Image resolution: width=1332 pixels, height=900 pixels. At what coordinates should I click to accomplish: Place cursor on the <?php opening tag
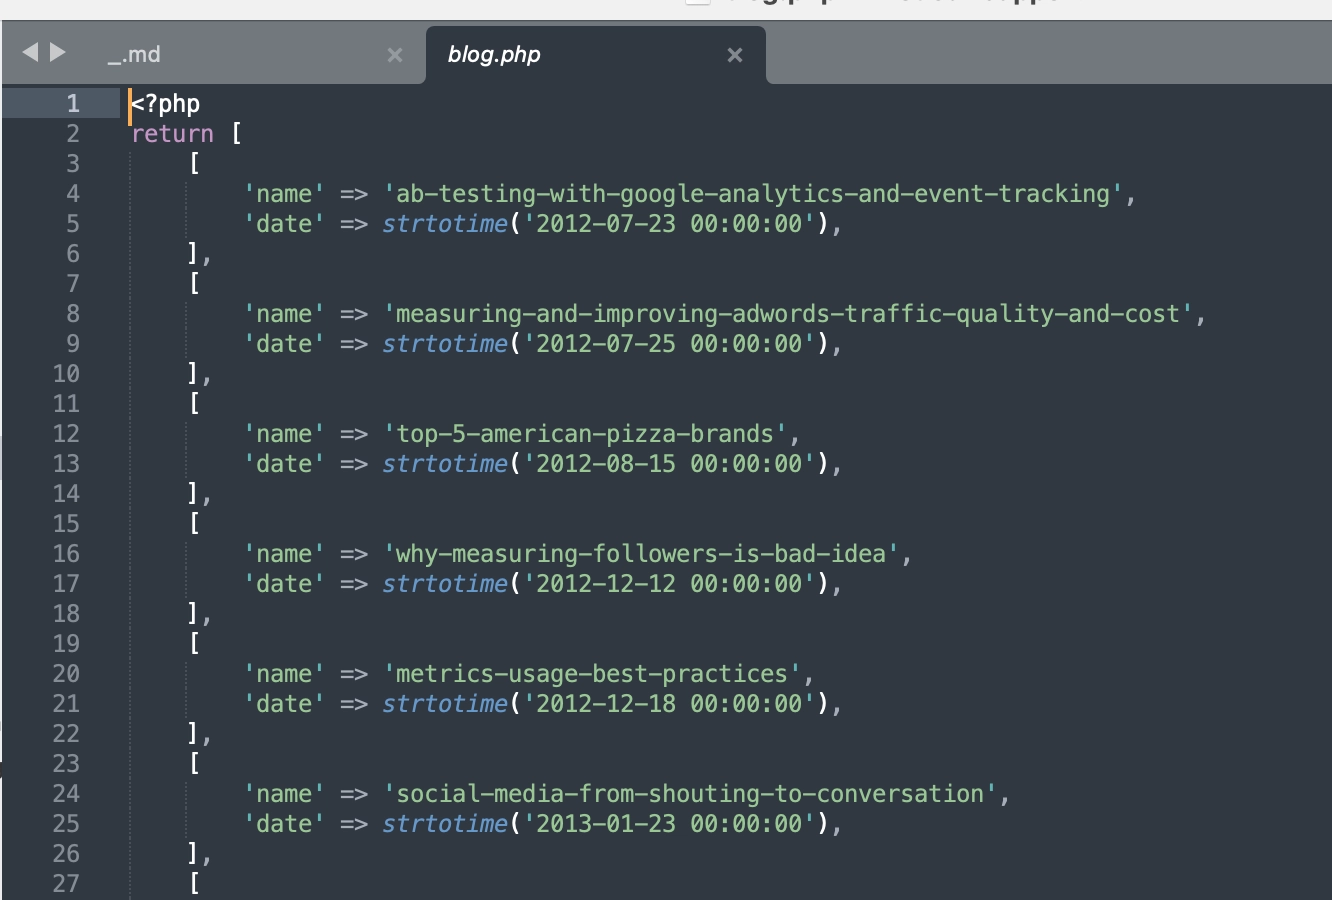(165, 103)
